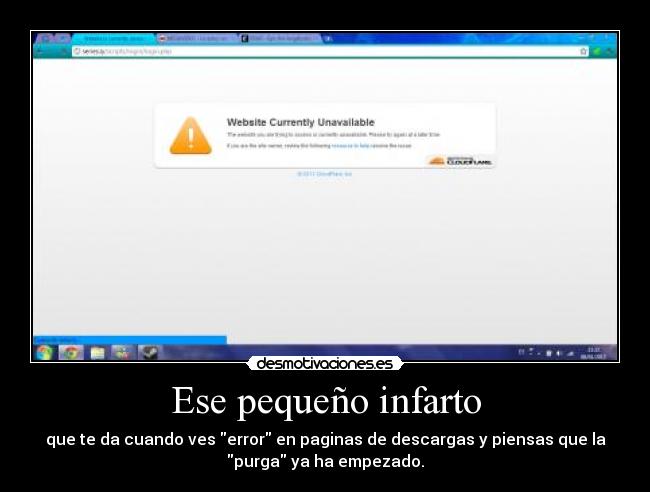Viewport: 650px width, 492px height.
Task: Bookmark the page with the star icon
Action: (x=583, y=51)
